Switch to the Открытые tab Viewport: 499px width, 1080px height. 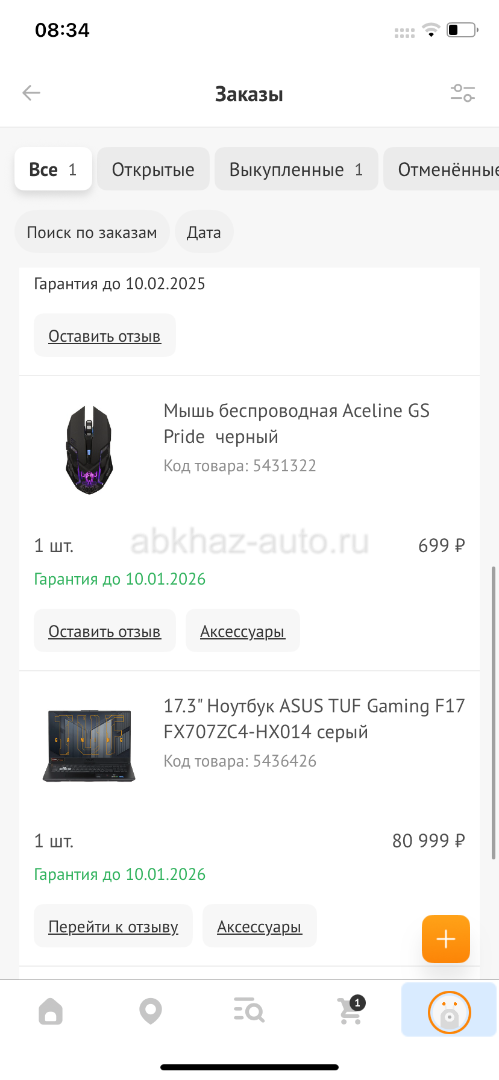click(153, 169)
